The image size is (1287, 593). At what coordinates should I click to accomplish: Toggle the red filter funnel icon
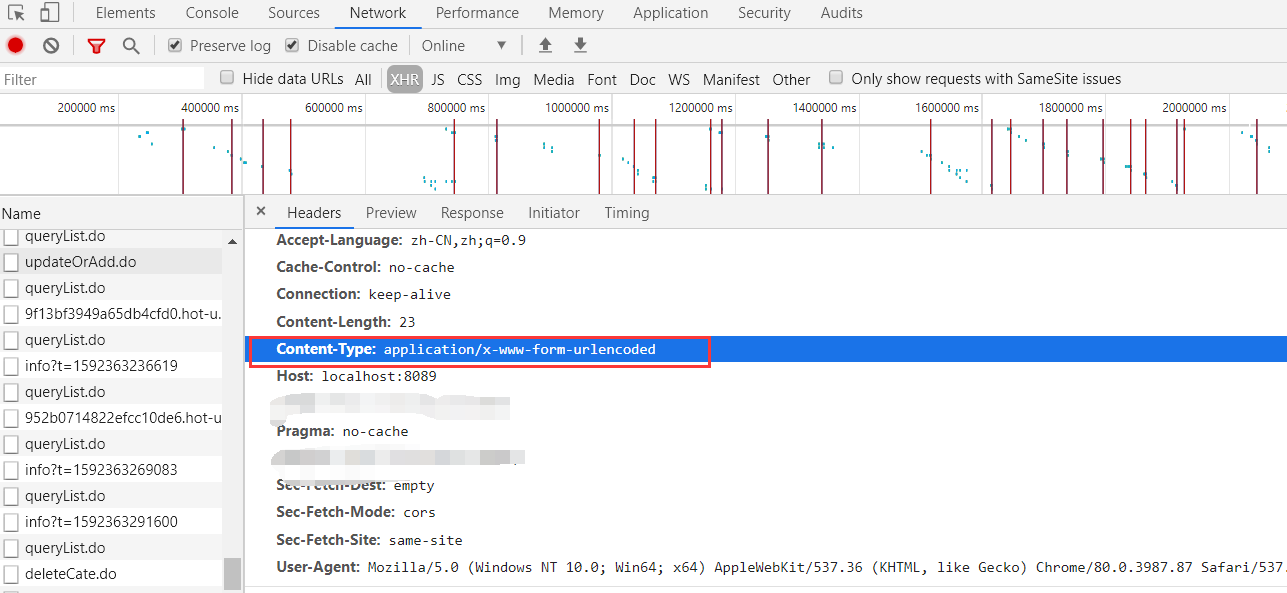tap(96, 46)
